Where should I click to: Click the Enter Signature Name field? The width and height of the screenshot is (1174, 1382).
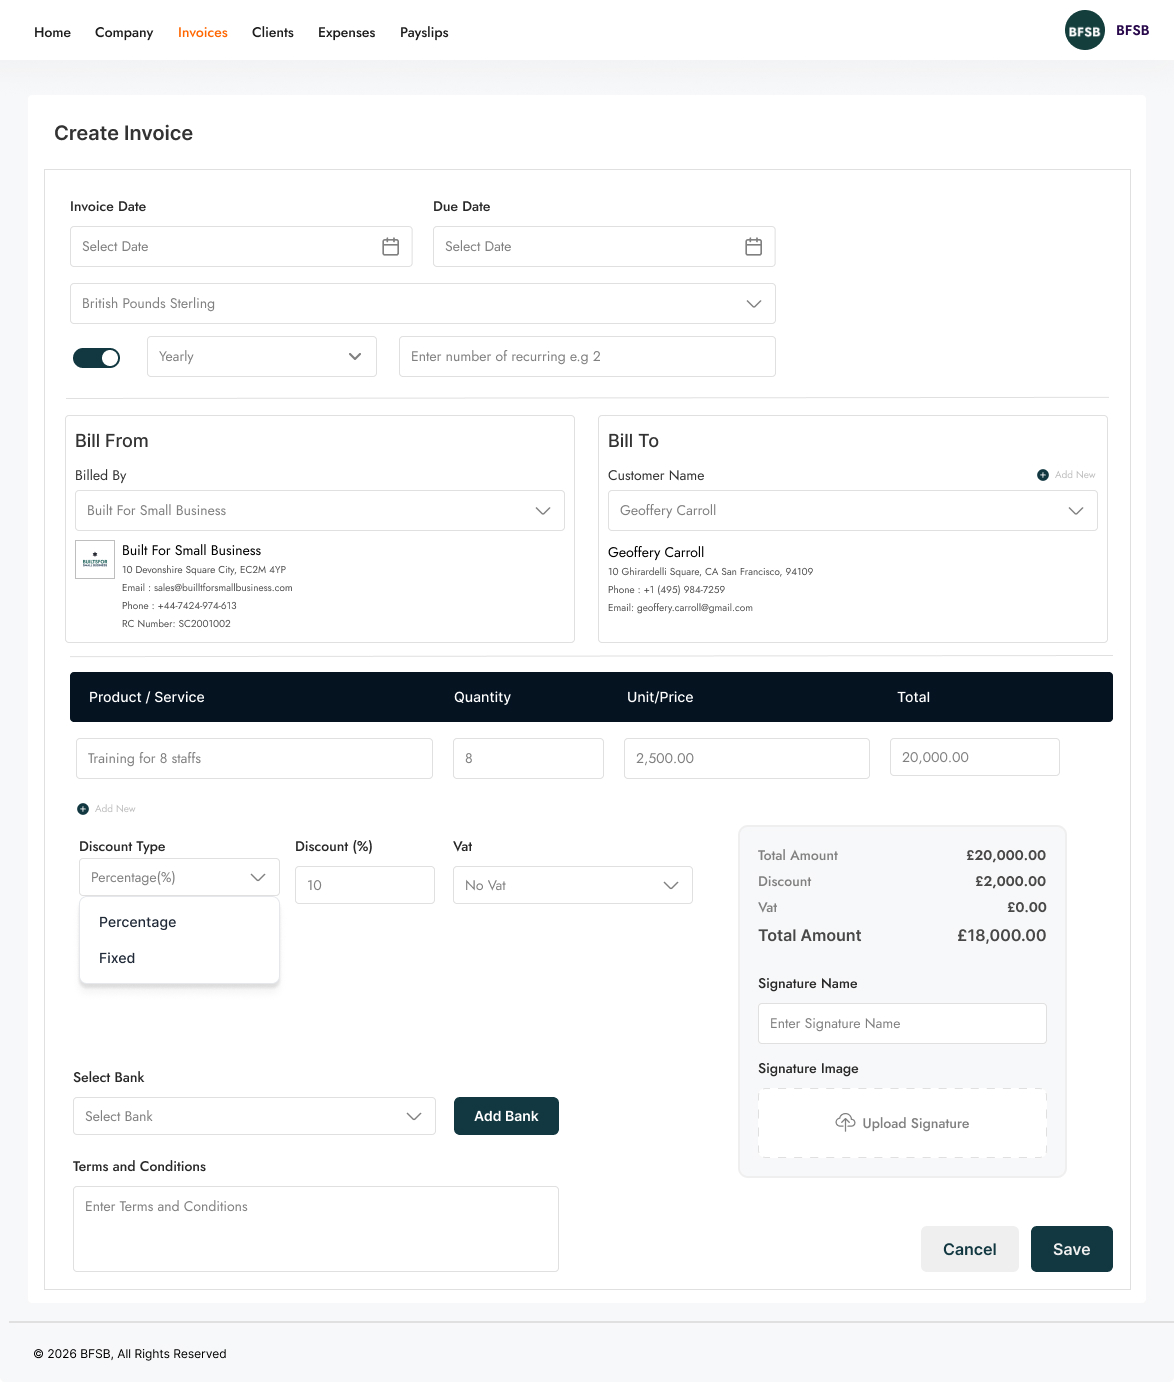tap(903, 1023)
